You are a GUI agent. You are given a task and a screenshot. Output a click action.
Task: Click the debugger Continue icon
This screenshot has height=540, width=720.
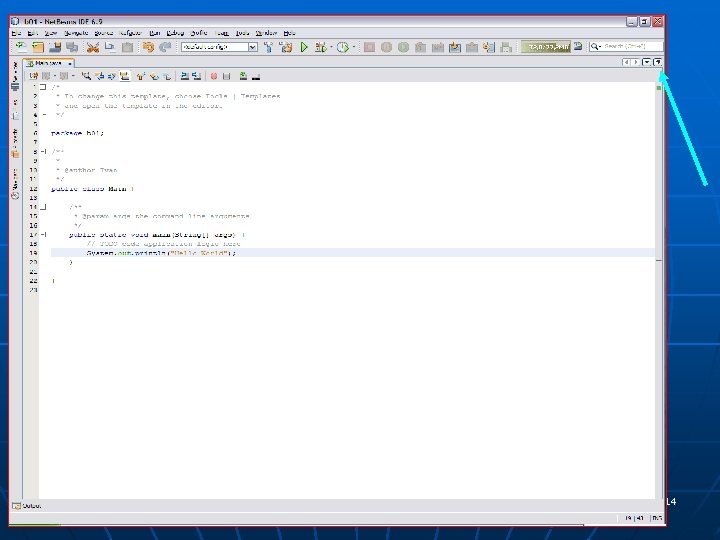tap(403, 47)
